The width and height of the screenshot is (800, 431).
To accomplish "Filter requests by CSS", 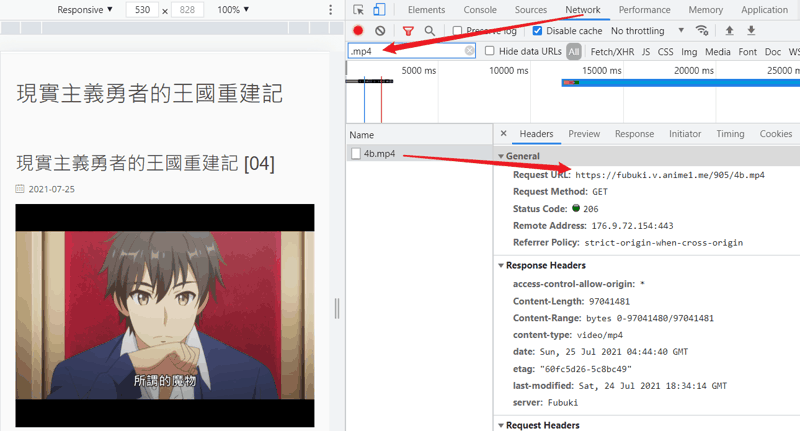I will (x=665, y=52).
